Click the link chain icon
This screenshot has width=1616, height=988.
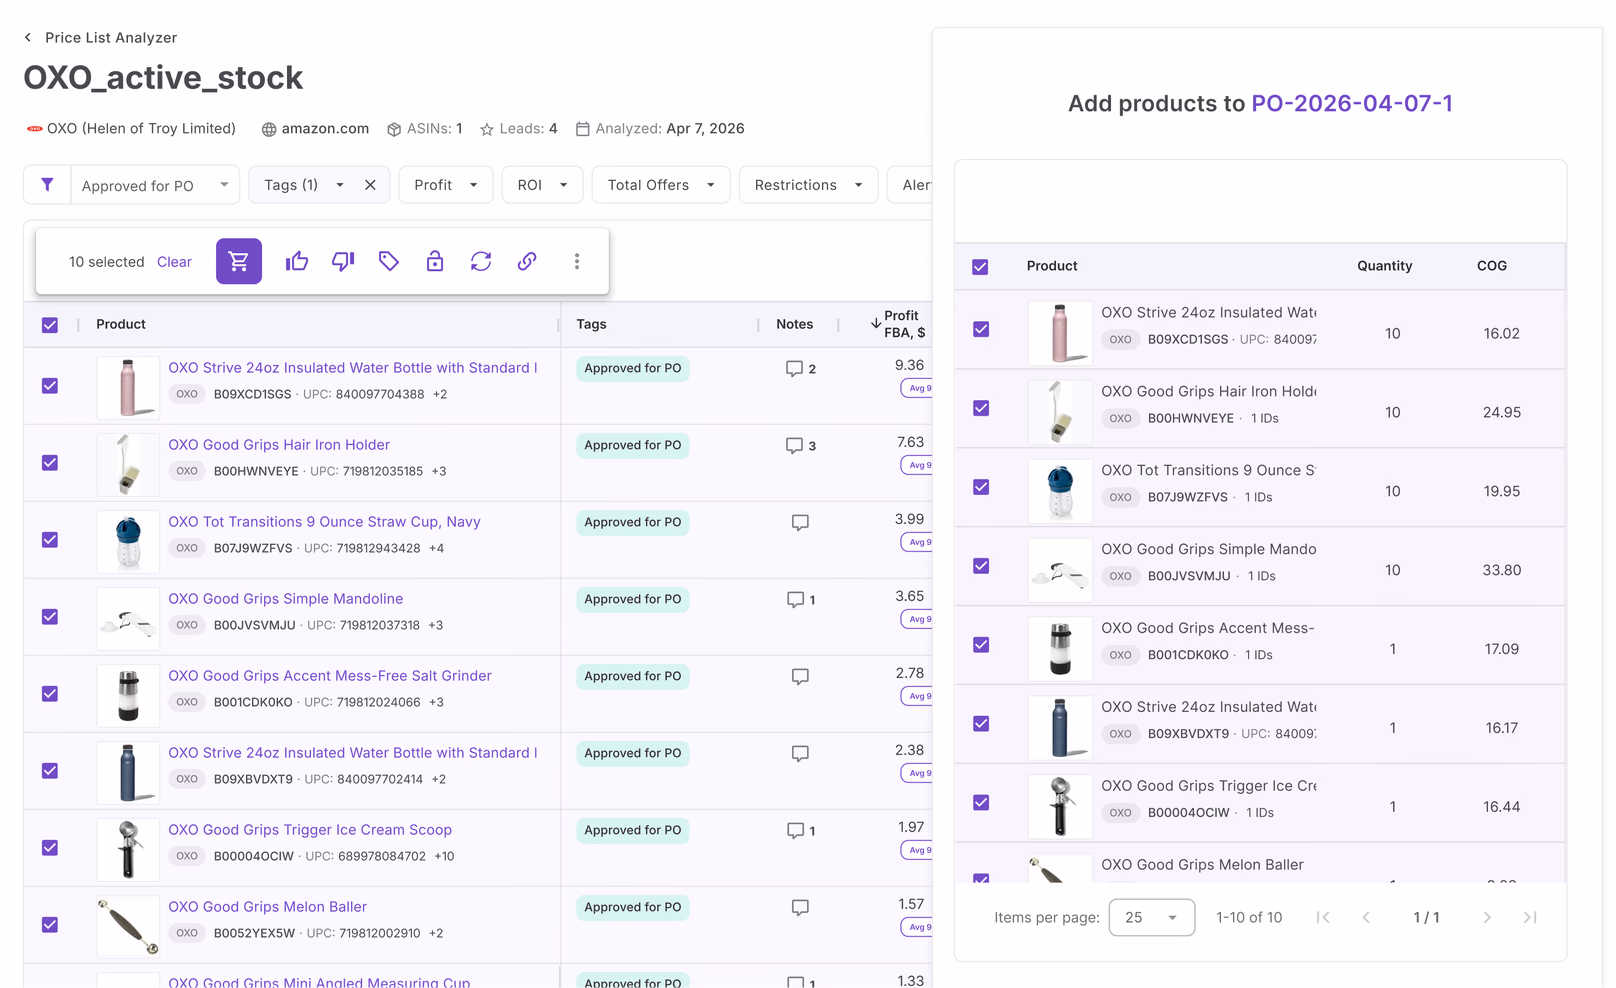527,261
